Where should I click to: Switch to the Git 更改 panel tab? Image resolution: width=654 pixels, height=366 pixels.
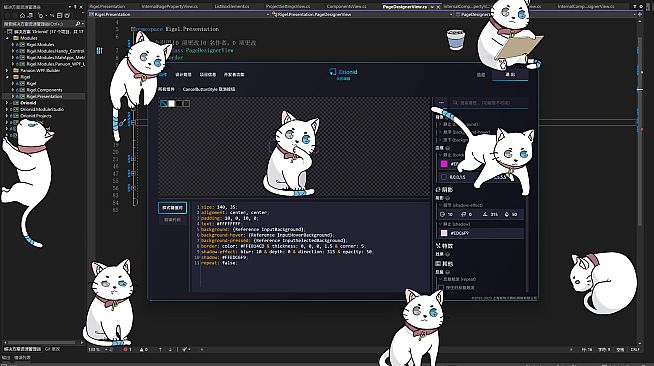53,349
